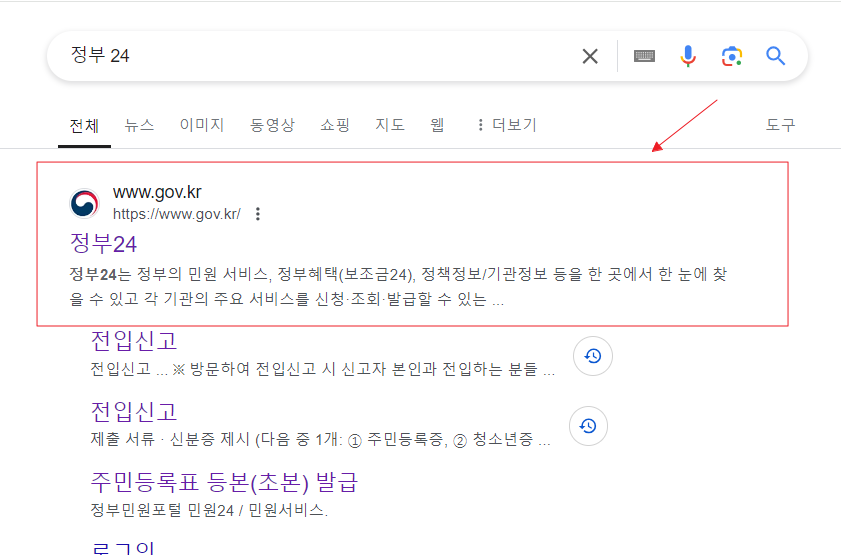This screenshot has width=841, height=555.
Task: Open the second 전입신고 sitelink
Action: [x=134, y=412]
